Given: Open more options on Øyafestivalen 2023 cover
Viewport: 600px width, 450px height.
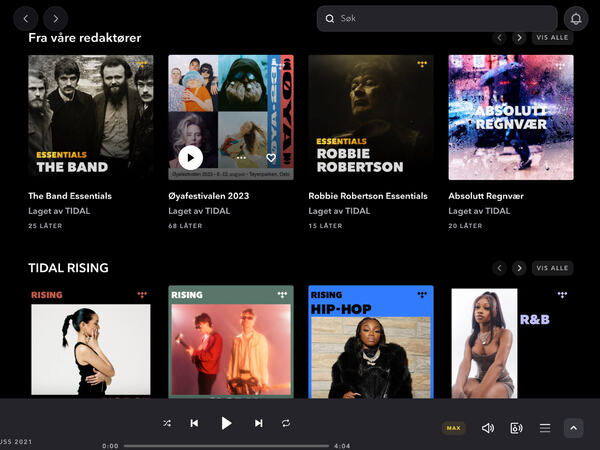Looking at the screenshot, I should tap(241, 158).
